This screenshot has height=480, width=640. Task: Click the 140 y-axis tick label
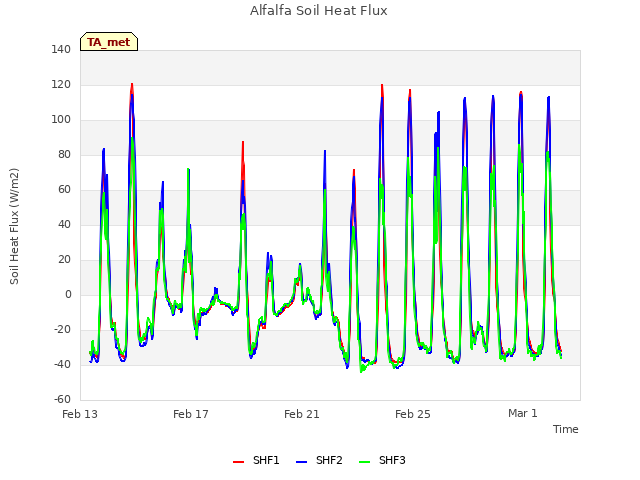coord(61,49)
